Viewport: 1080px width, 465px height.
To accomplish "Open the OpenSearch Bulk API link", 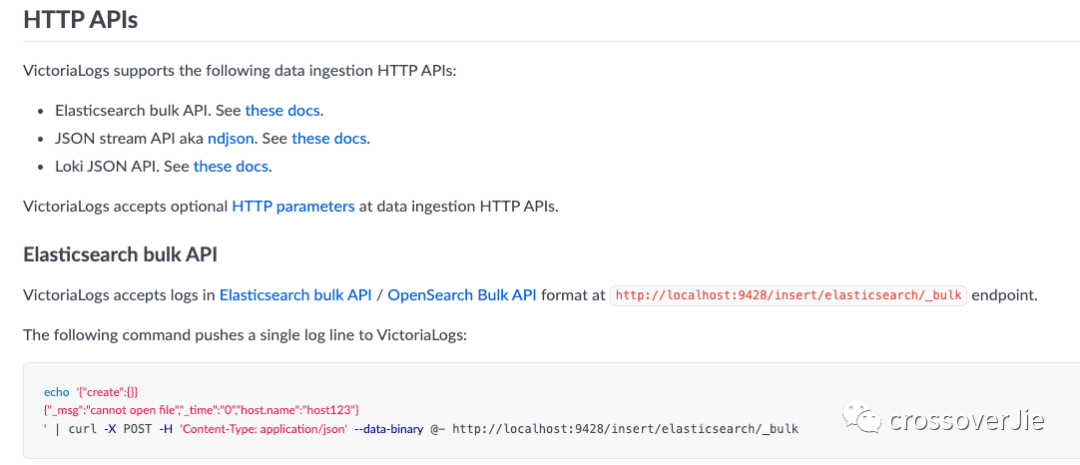I will 462,294.
